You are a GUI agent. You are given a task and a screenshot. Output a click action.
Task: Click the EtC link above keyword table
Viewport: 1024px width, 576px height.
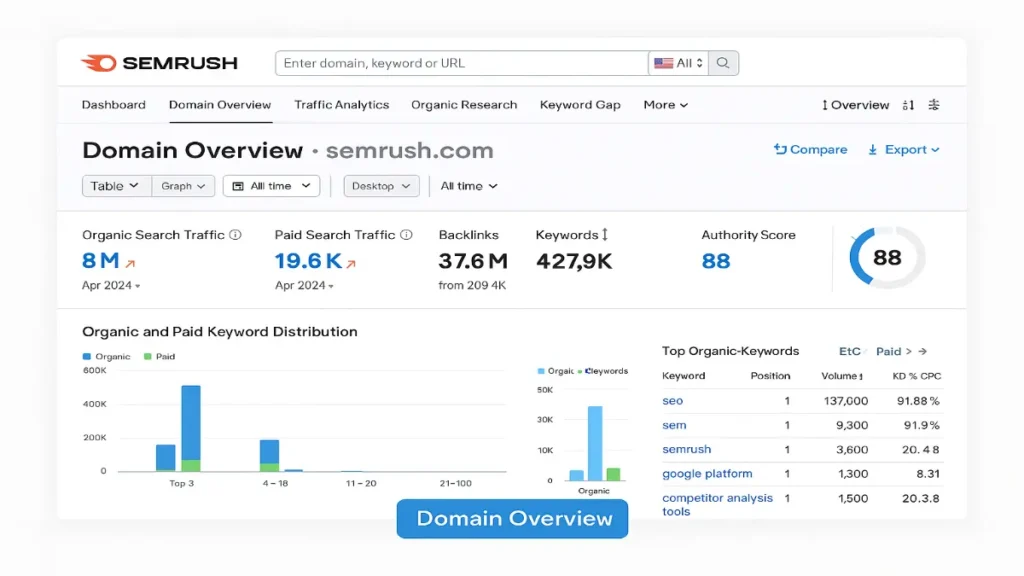849,351
